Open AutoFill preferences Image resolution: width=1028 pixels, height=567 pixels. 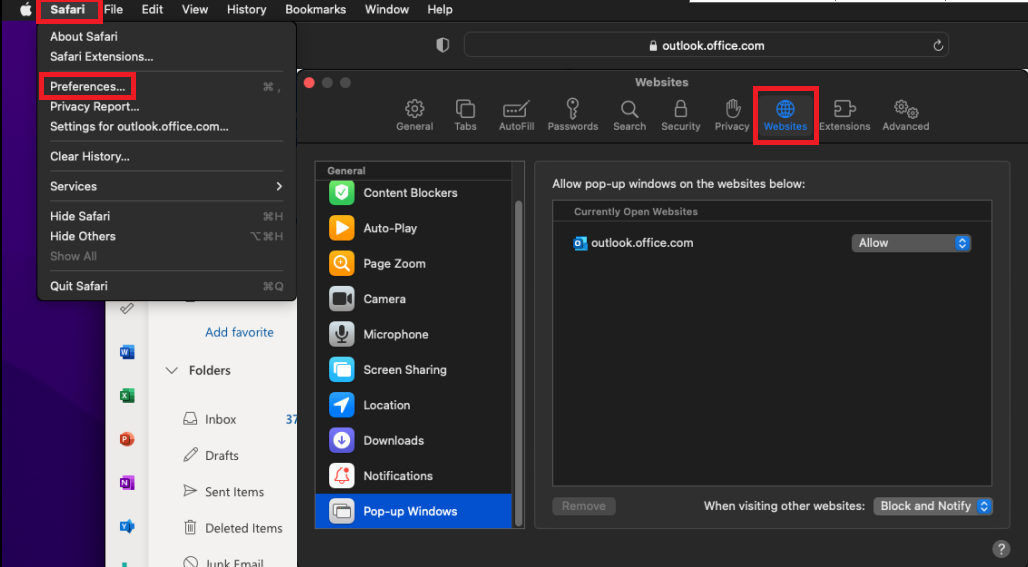516,114
